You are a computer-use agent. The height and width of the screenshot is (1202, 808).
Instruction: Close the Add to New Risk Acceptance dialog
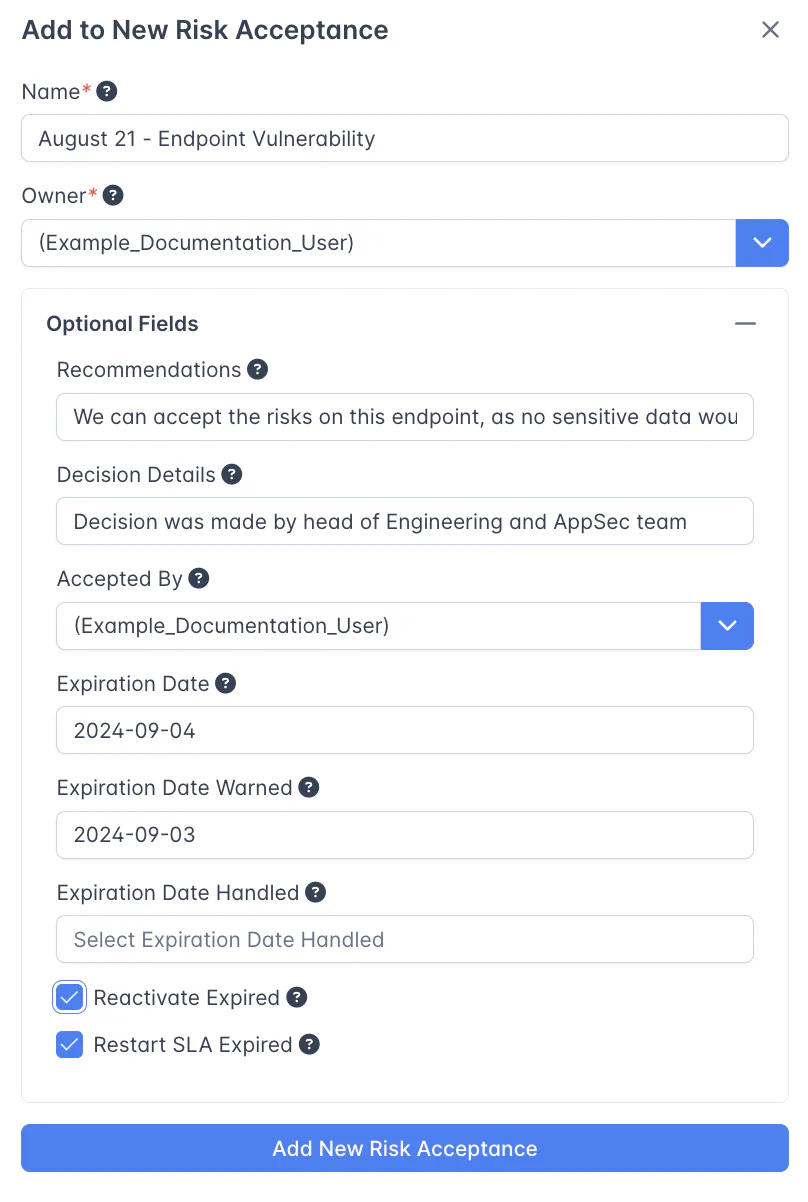pos(770,30)
